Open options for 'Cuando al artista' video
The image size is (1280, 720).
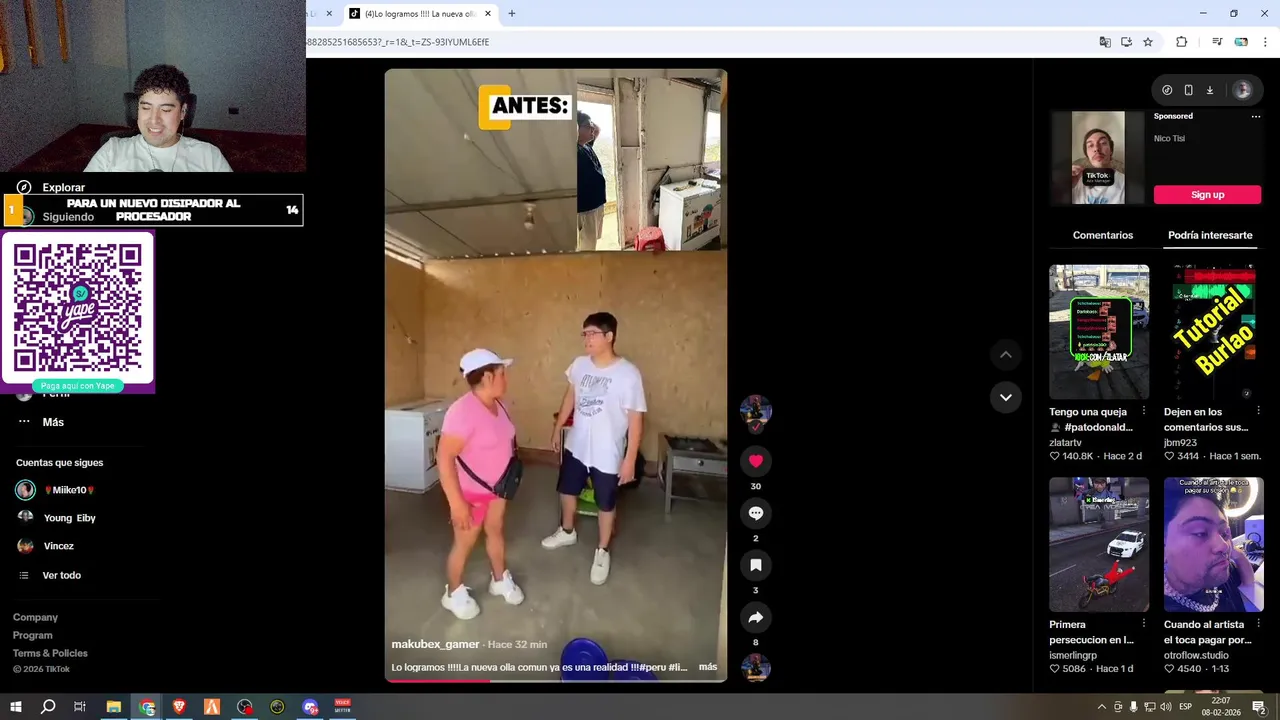[1258, 624]
